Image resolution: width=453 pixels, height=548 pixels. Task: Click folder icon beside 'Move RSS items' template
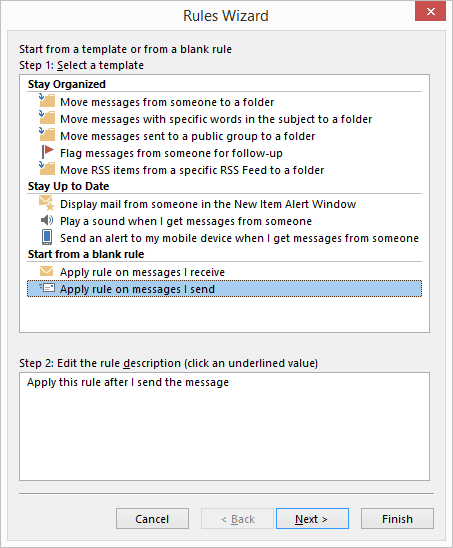[47, 168]
